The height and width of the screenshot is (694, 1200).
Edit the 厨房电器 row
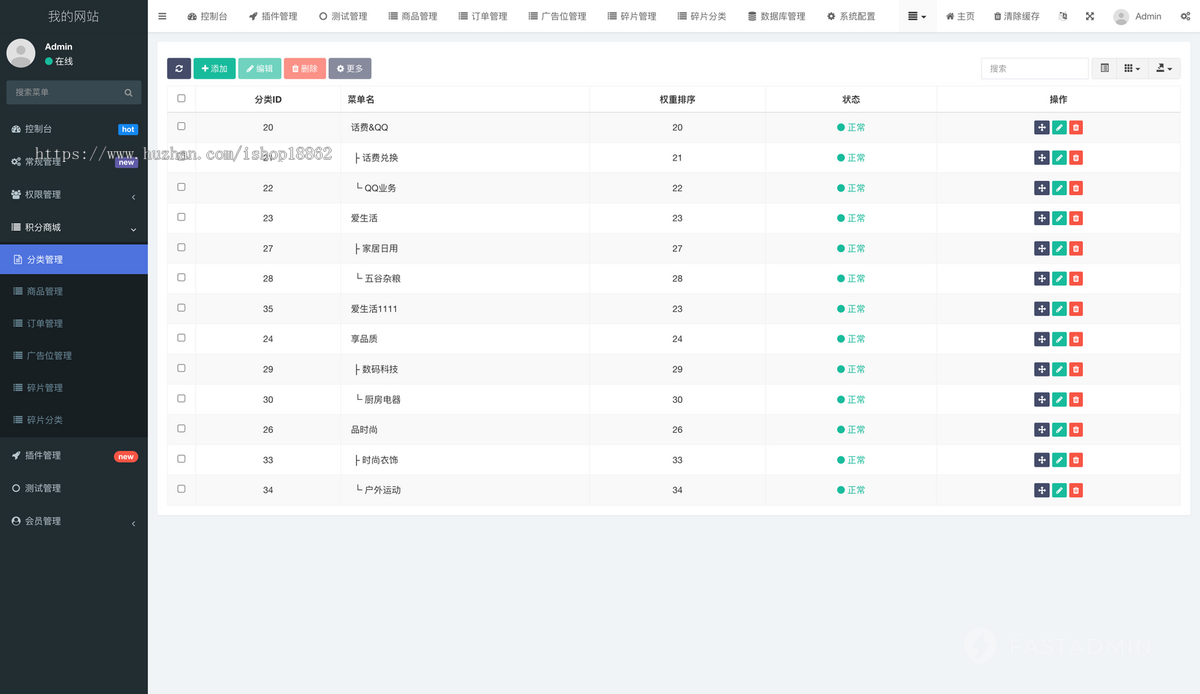1059,399
